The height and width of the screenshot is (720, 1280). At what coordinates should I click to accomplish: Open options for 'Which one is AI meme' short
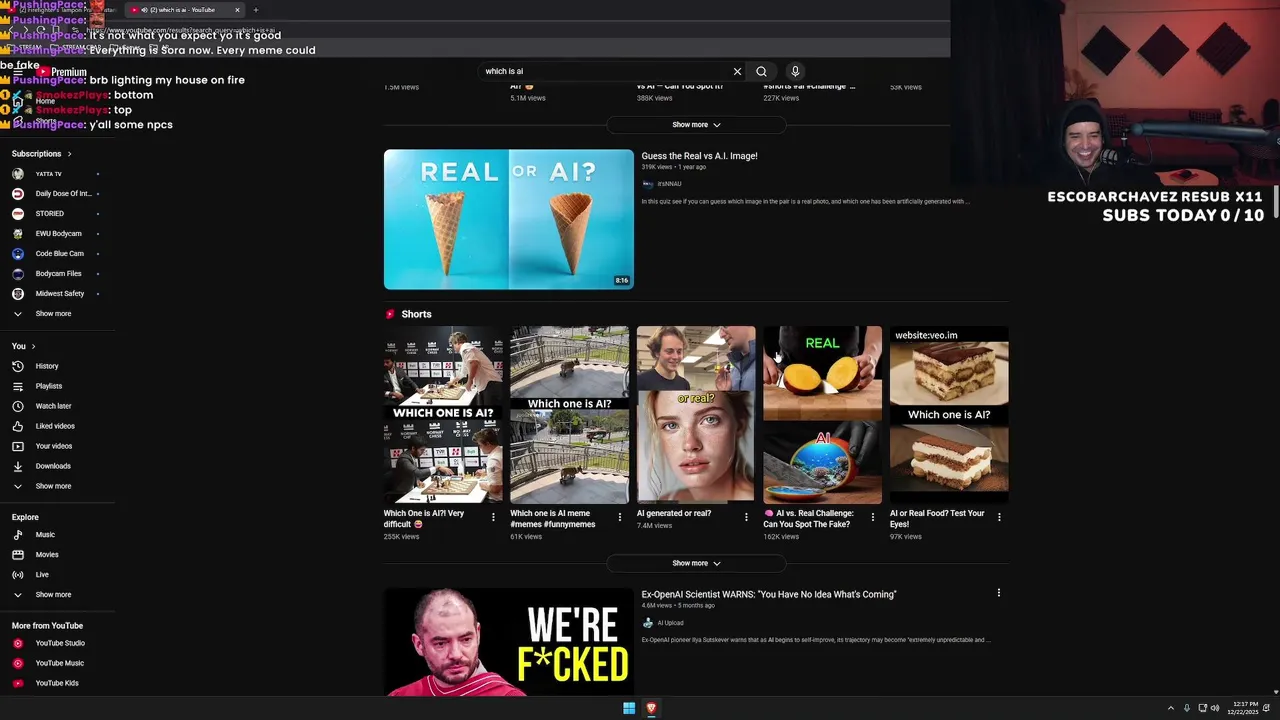(x=619, y=517)
